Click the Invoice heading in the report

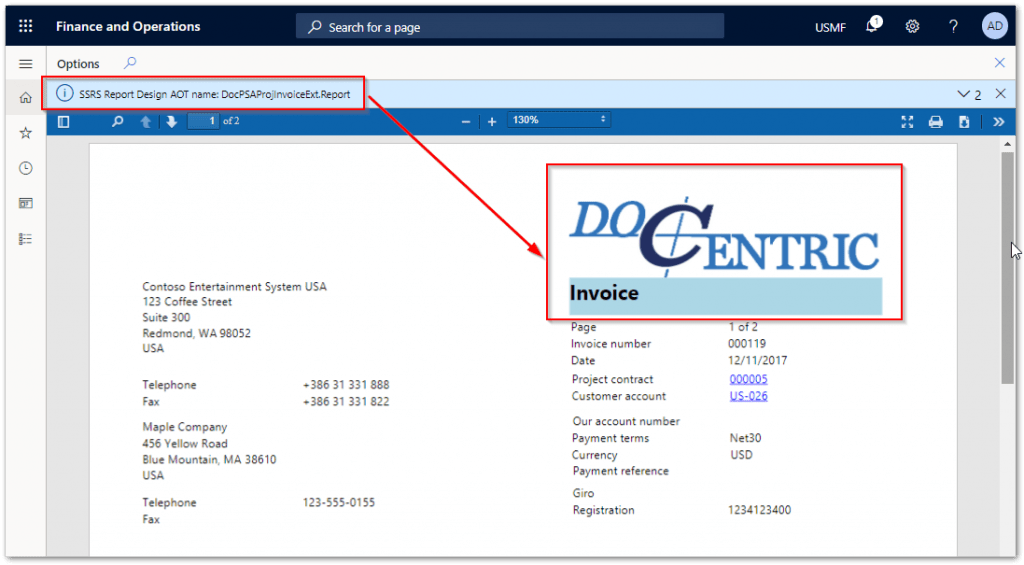[x=604, y=293]
